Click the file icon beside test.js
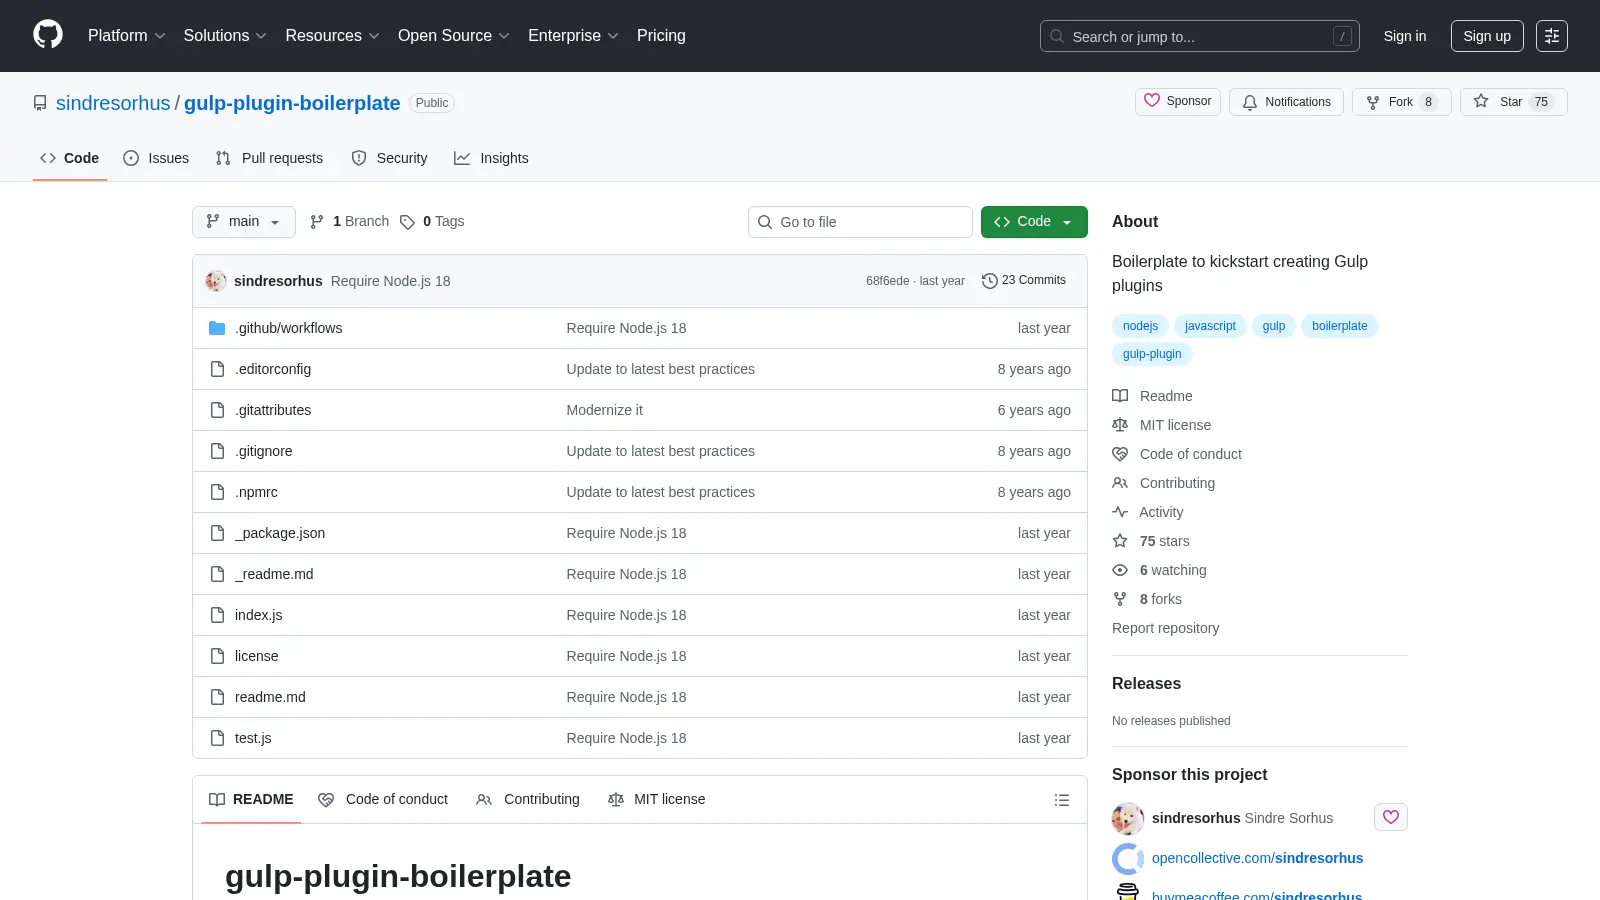The image size is (1600, 900). click(x=217, y=738)
